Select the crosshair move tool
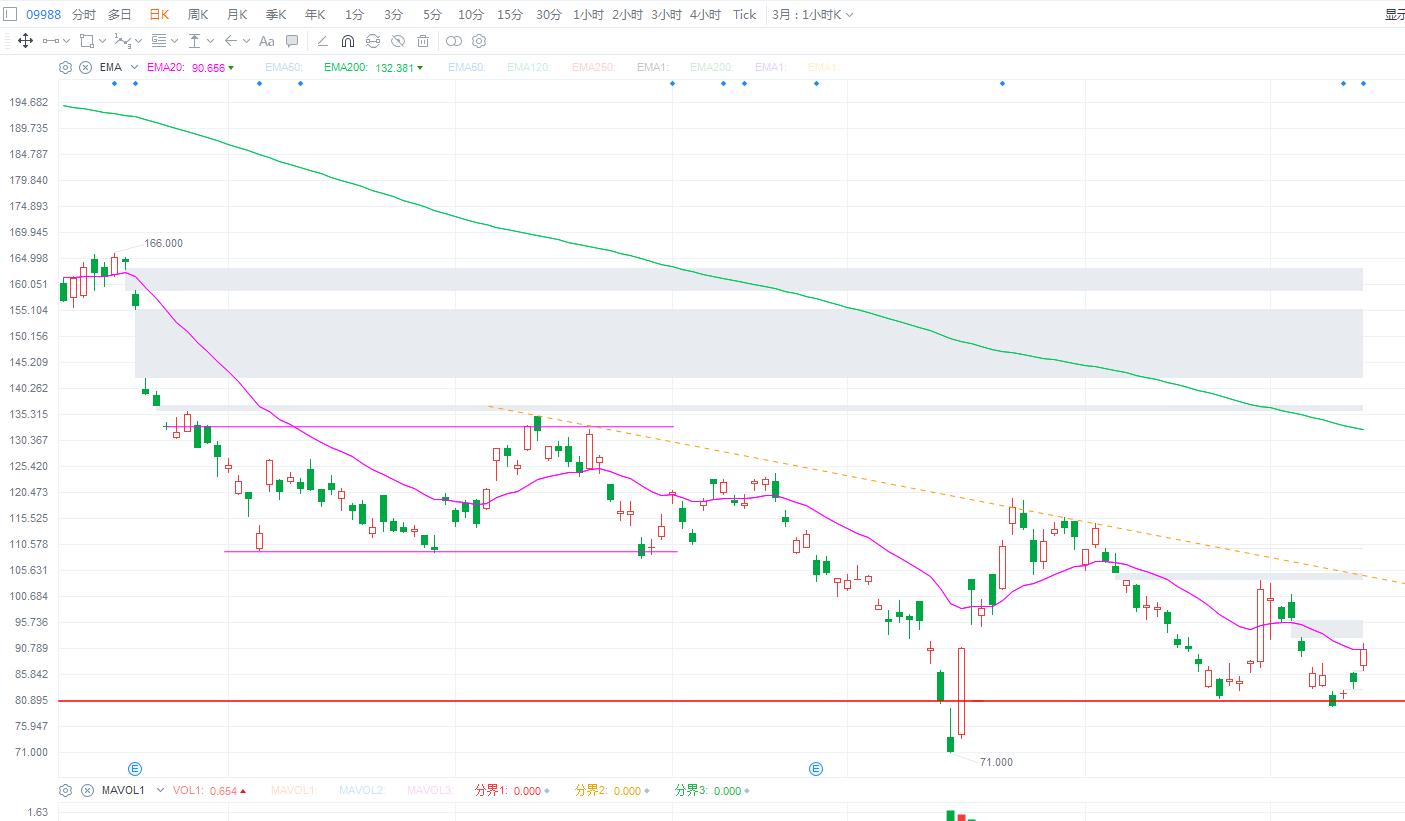 tap(25, 41)
